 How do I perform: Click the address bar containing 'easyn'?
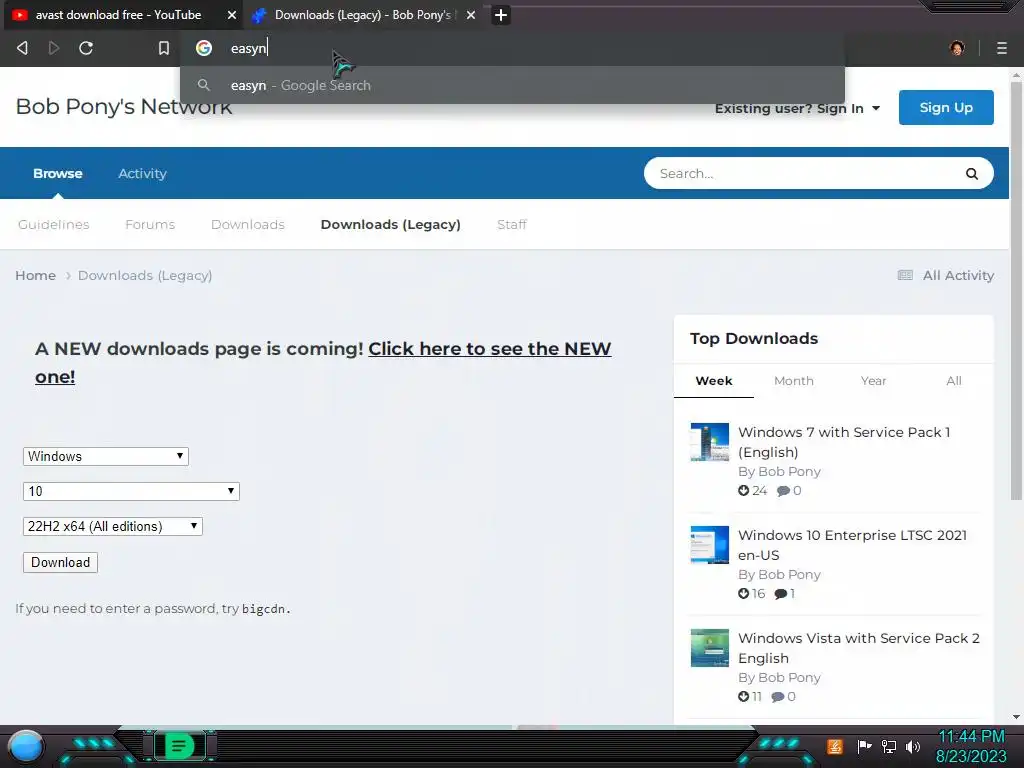[x=513, y=48]
